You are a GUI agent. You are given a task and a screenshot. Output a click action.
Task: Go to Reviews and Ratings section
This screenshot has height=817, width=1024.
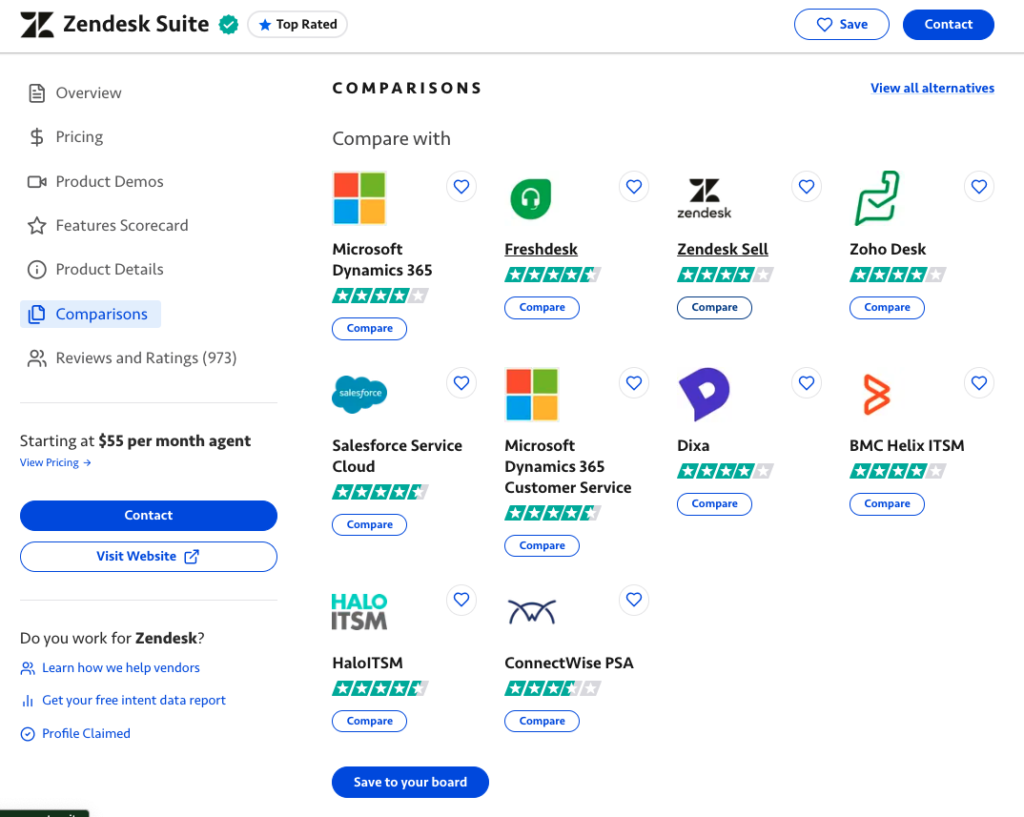[x=145, y=358]
